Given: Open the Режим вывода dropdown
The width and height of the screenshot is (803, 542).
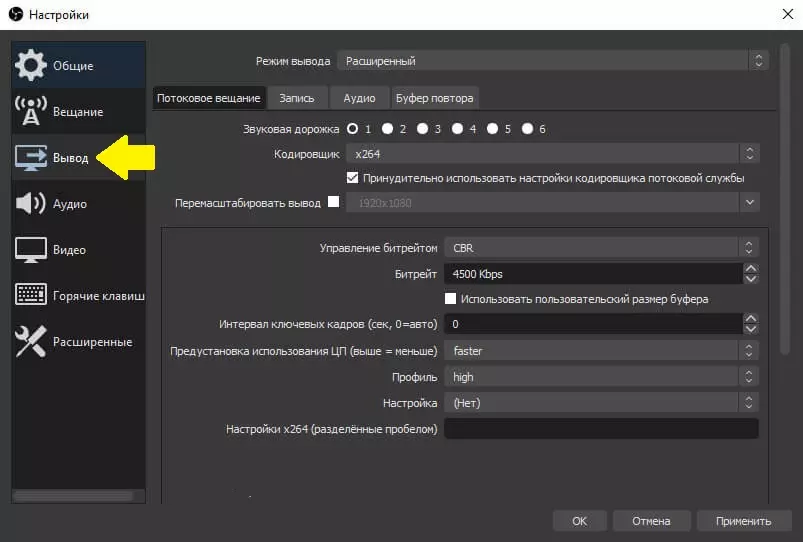Looking at the screenshot, I should [x=553, y=61].
